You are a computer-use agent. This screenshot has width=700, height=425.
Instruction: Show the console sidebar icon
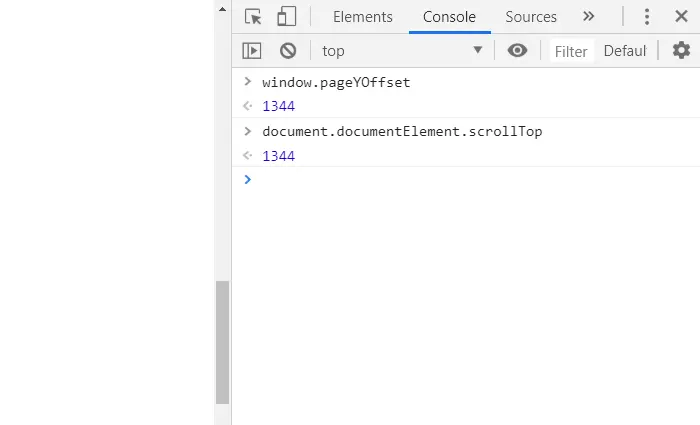(x=252, y=51)
